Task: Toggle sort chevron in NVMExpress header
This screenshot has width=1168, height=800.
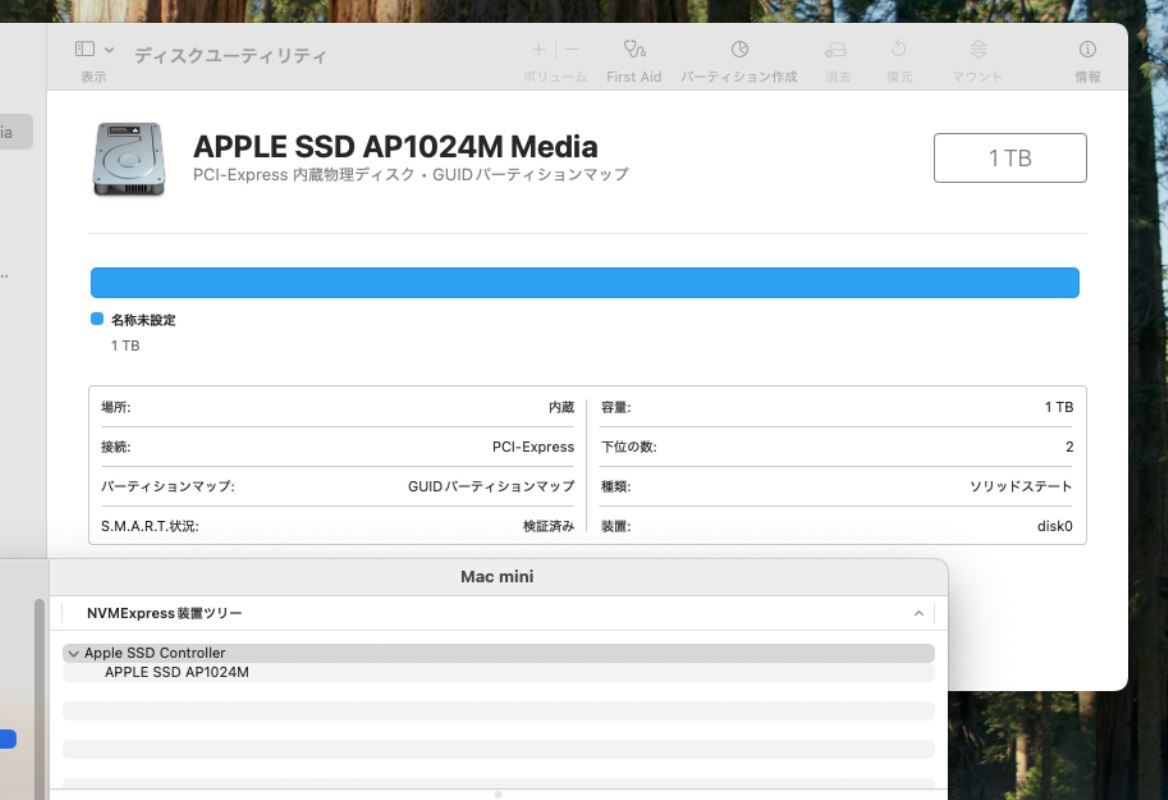Action: [918, 613]
